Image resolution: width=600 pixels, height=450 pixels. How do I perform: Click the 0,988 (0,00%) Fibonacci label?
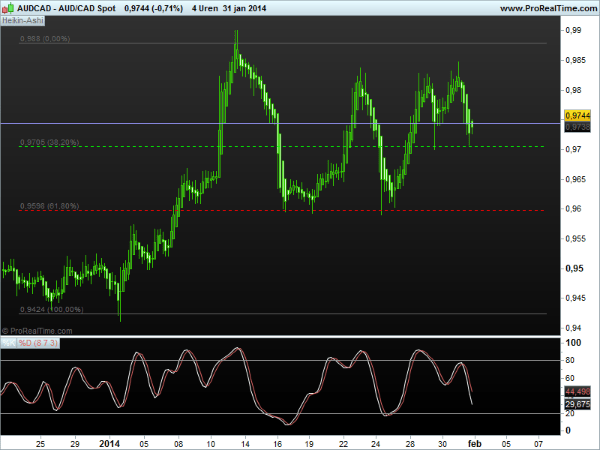pos(45,39)
